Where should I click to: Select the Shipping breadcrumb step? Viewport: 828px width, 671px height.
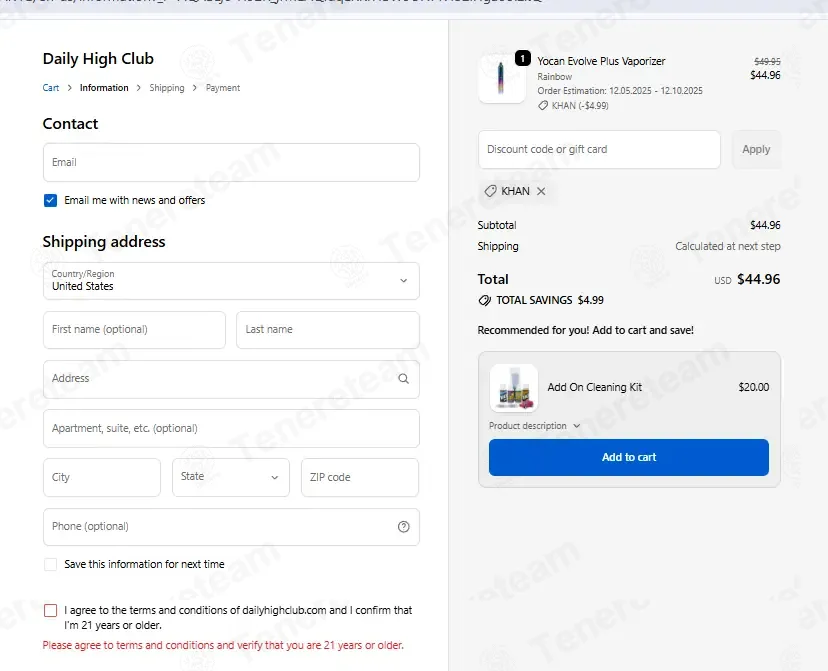pos(167,88)
